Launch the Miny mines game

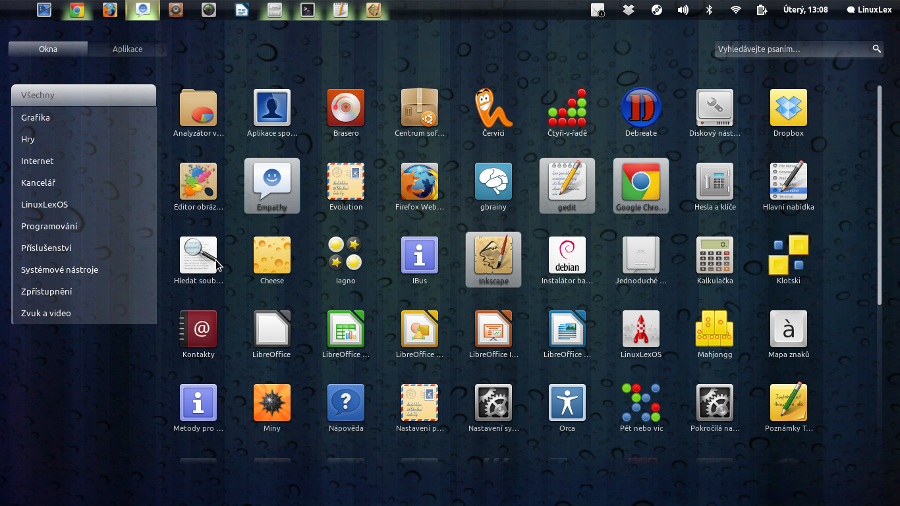[272, 407]
